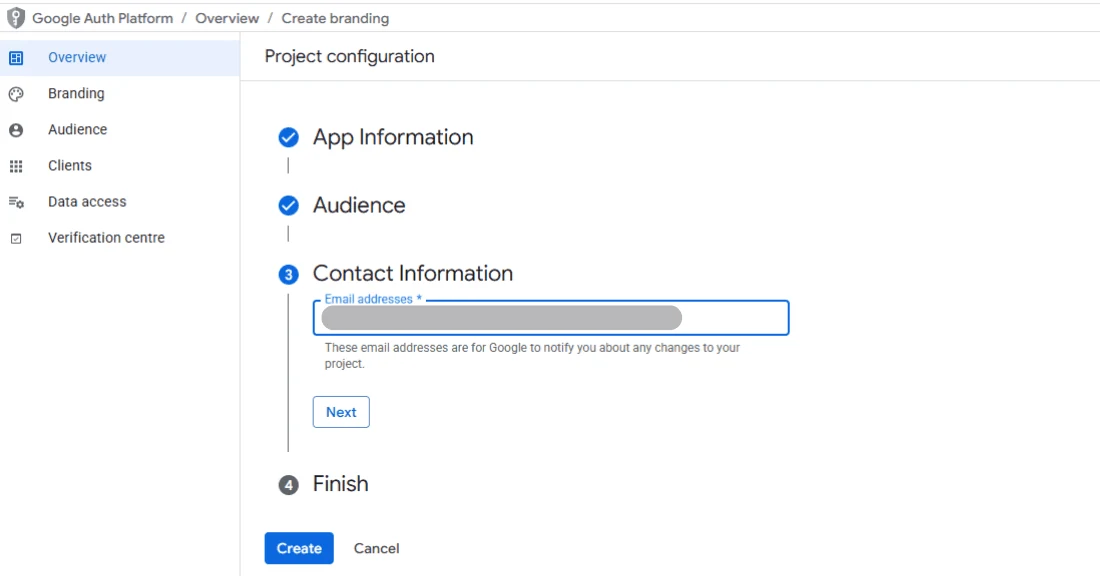The width and height of the screenshot is (1100, 576).
Task: Click Google Auth Platform breadcrumb link
Action: (102, 18)
